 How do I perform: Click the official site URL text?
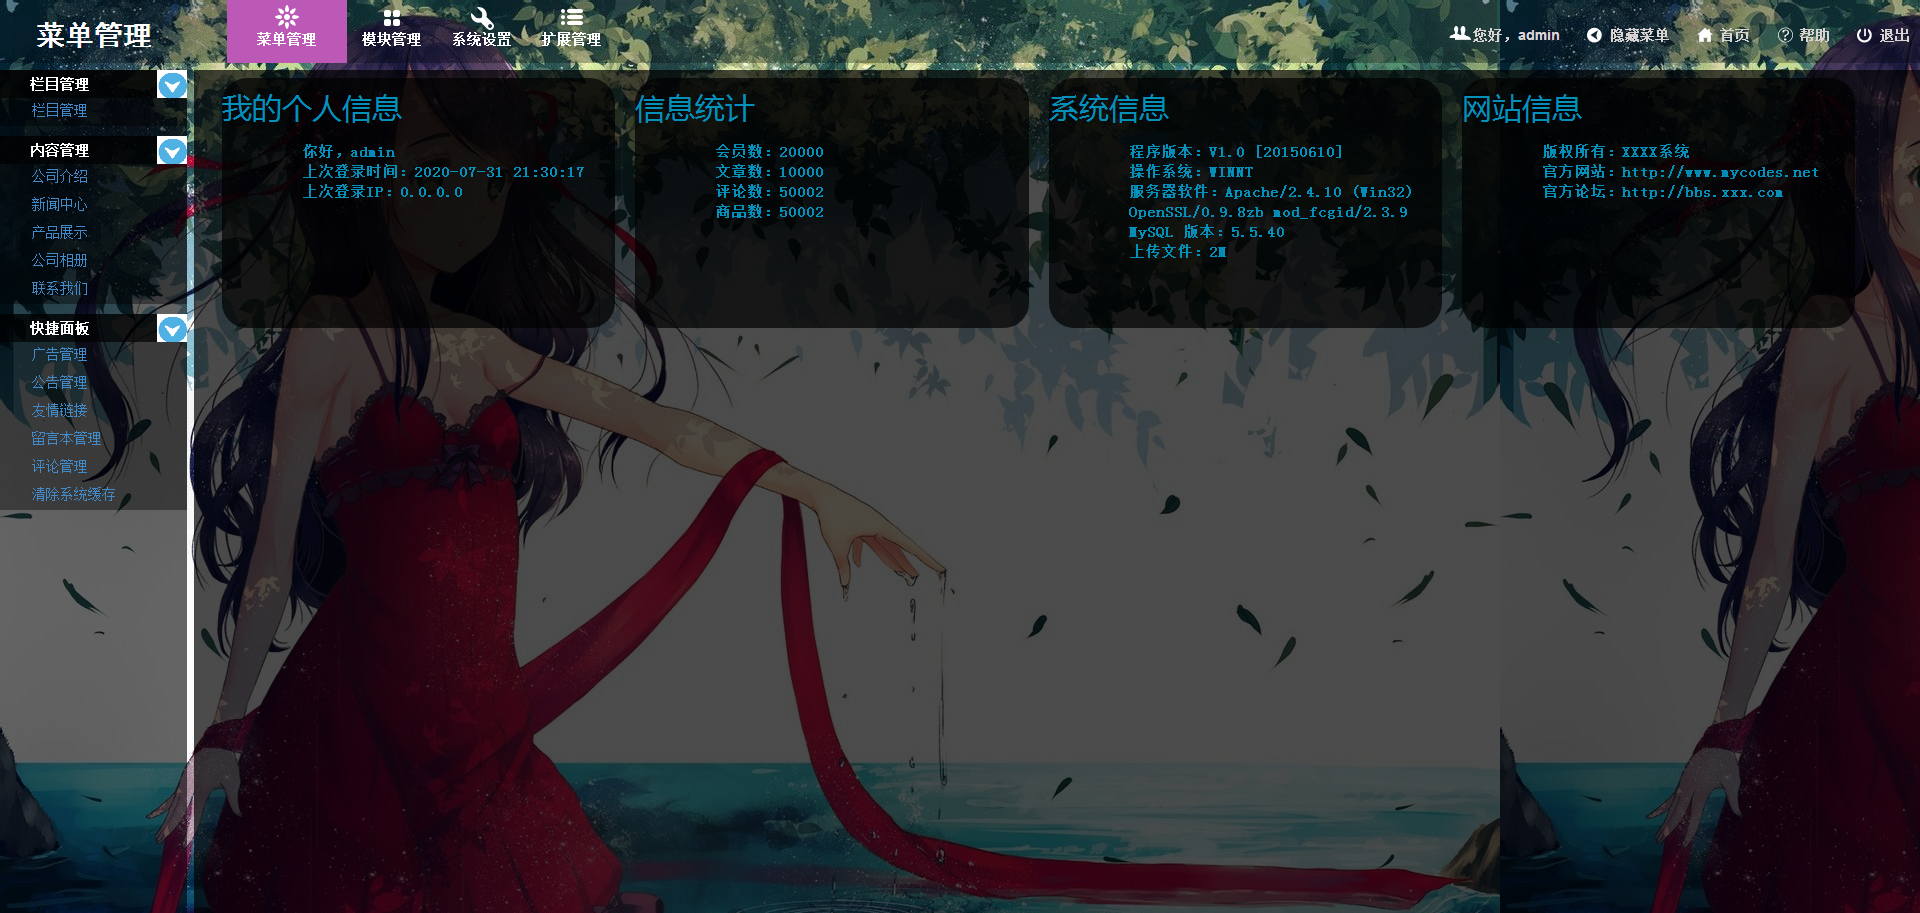click(x=1720, y=172)
